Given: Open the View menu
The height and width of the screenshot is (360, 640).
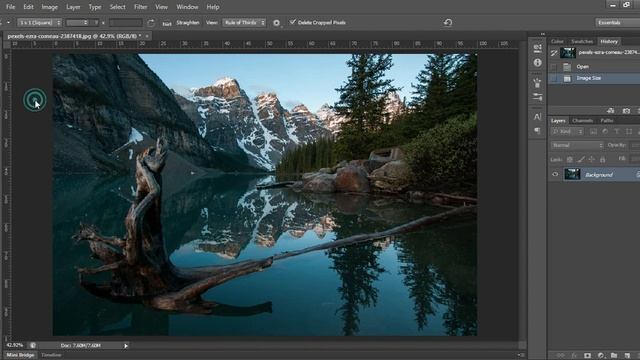Looking at the screenshot, I should pos(161,7).
